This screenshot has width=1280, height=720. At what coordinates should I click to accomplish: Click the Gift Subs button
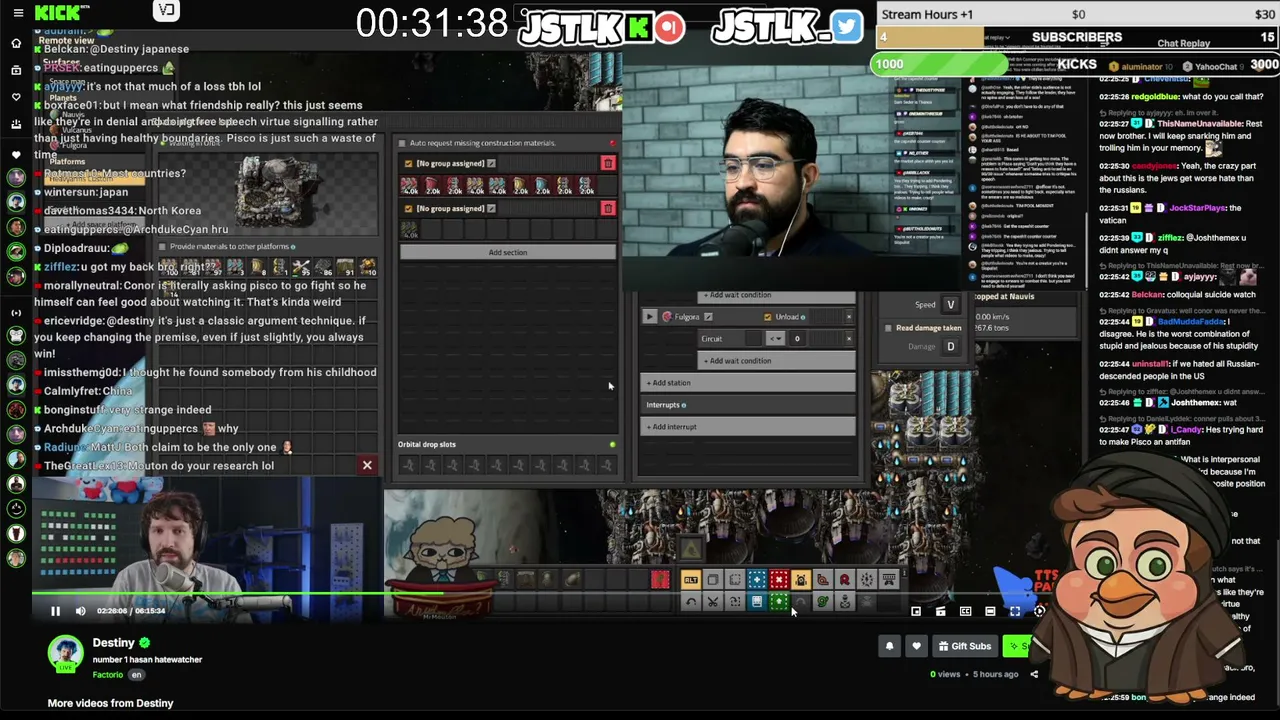click(964, 646)
